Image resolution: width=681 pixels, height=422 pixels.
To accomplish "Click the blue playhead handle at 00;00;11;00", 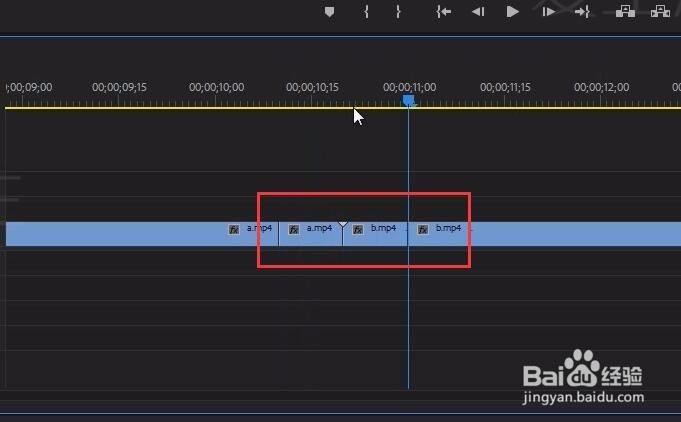I will [x=408, y=101].
